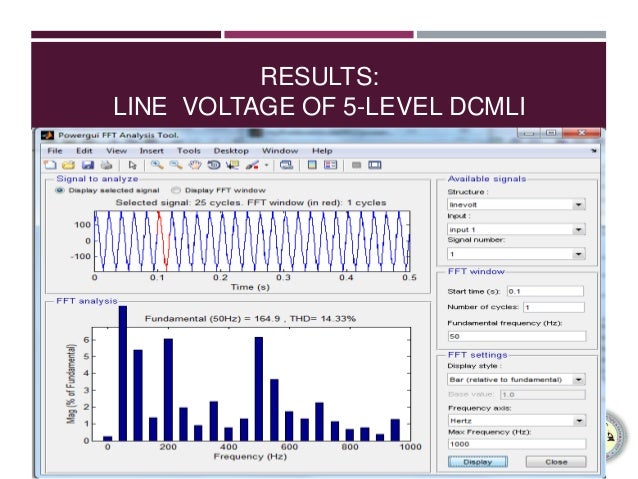This screenshot has height=479, width=638.
Task: Select the Data Cursor tool
Action: (233, 165)
